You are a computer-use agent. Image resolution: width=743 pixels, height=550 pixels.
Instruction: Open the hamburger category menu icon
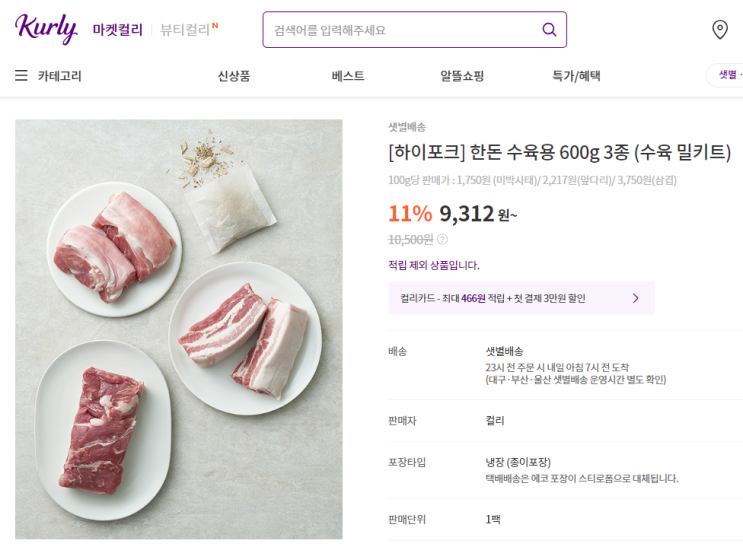coord(21,76)
